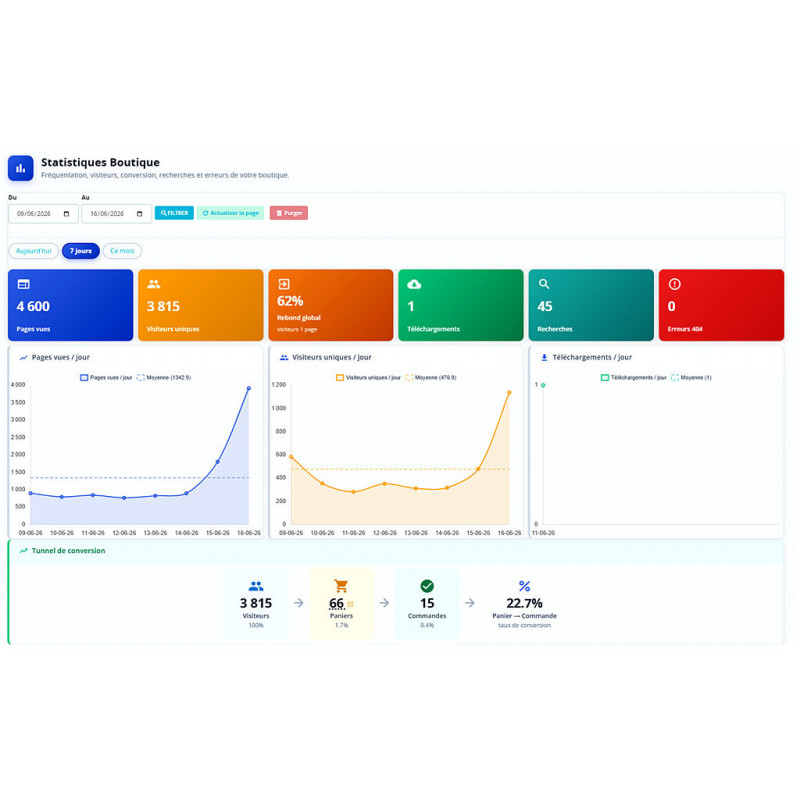Click the 62% rebond global value
The width and height of the screenshot is (800, 800).
pyautogui.click(x=290, y=301)
